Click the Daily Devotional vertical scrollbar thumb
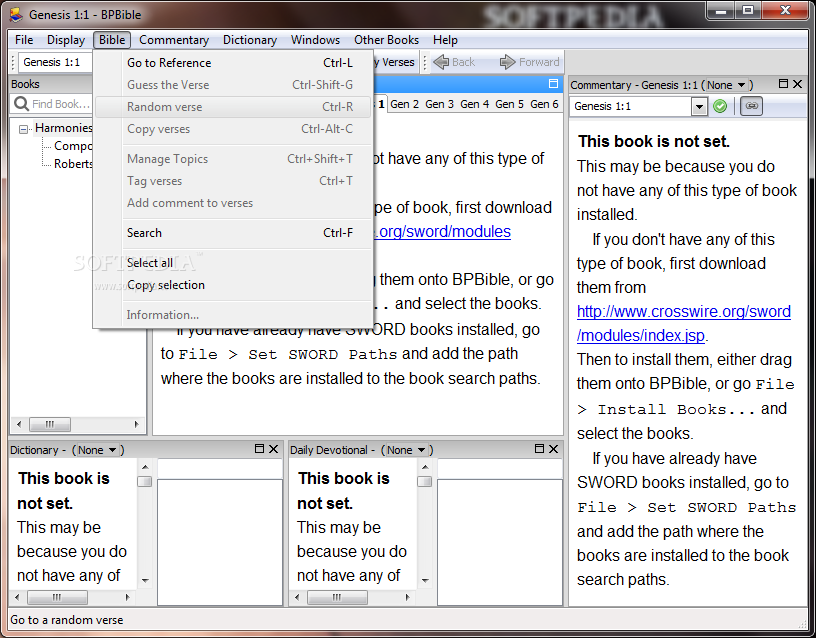This screenshot has width=816, height=638. click(425, 481)
